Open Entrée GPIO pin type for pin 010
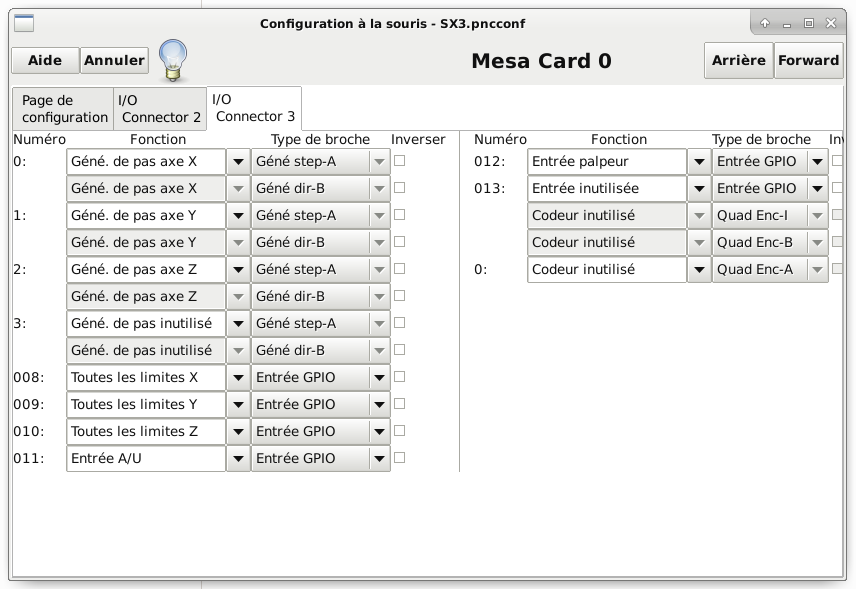The height and width of the screenshot is (589, 856). coord(321,432)
